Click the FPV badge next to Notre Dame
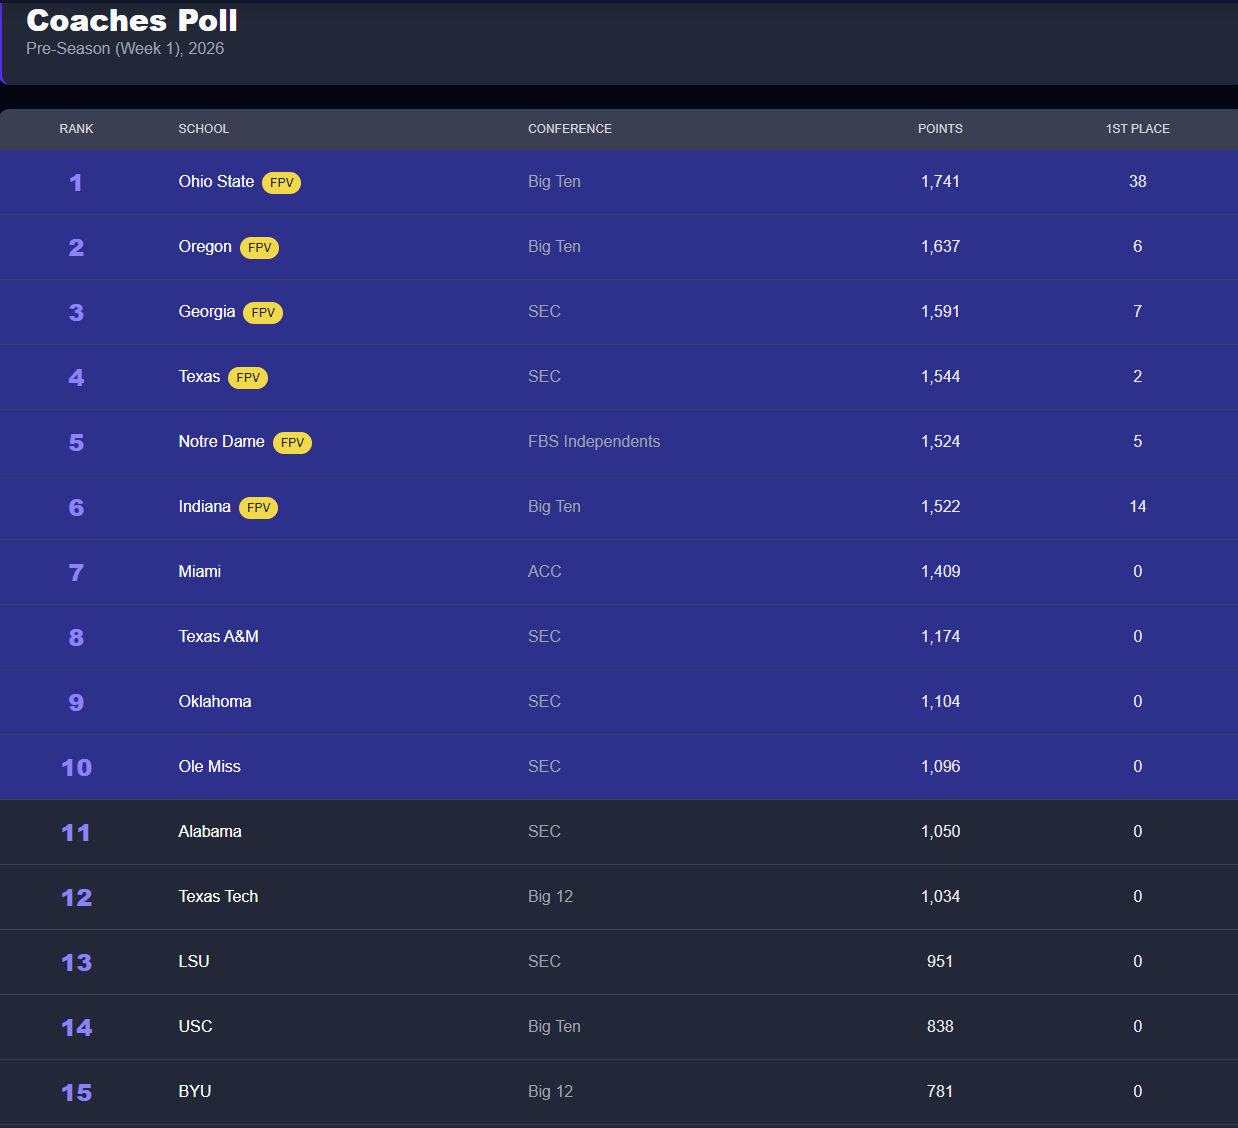 point(292,443)
